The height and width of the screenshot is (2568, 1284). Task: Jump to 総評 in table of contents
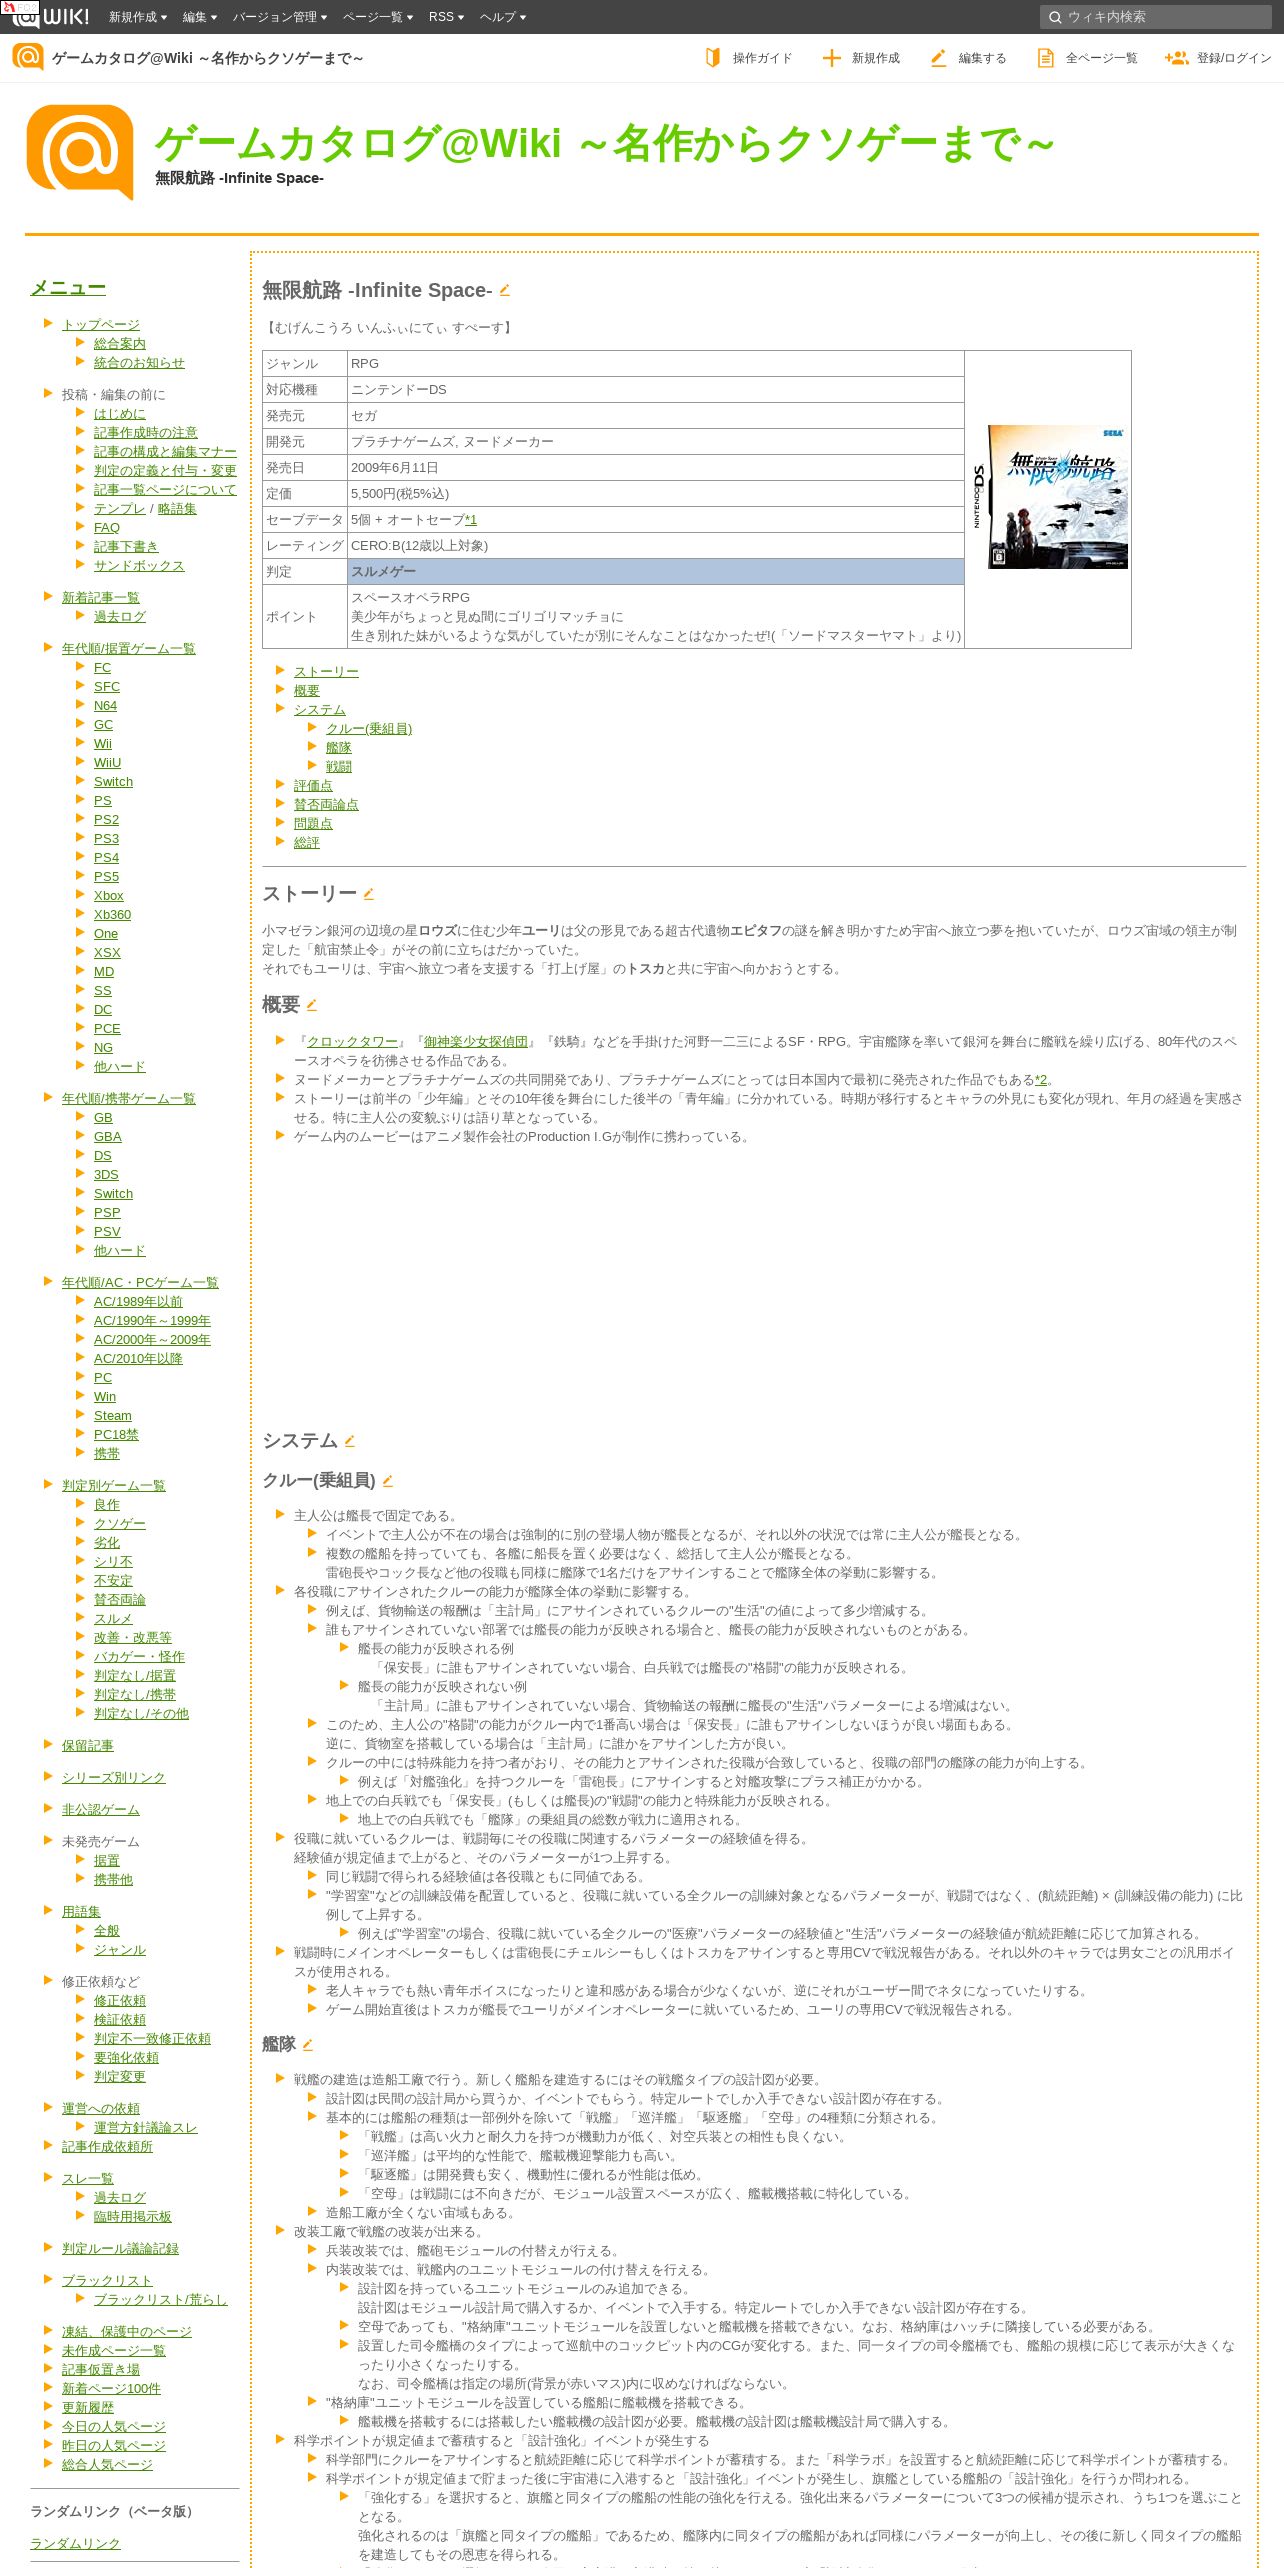point(307,842)
